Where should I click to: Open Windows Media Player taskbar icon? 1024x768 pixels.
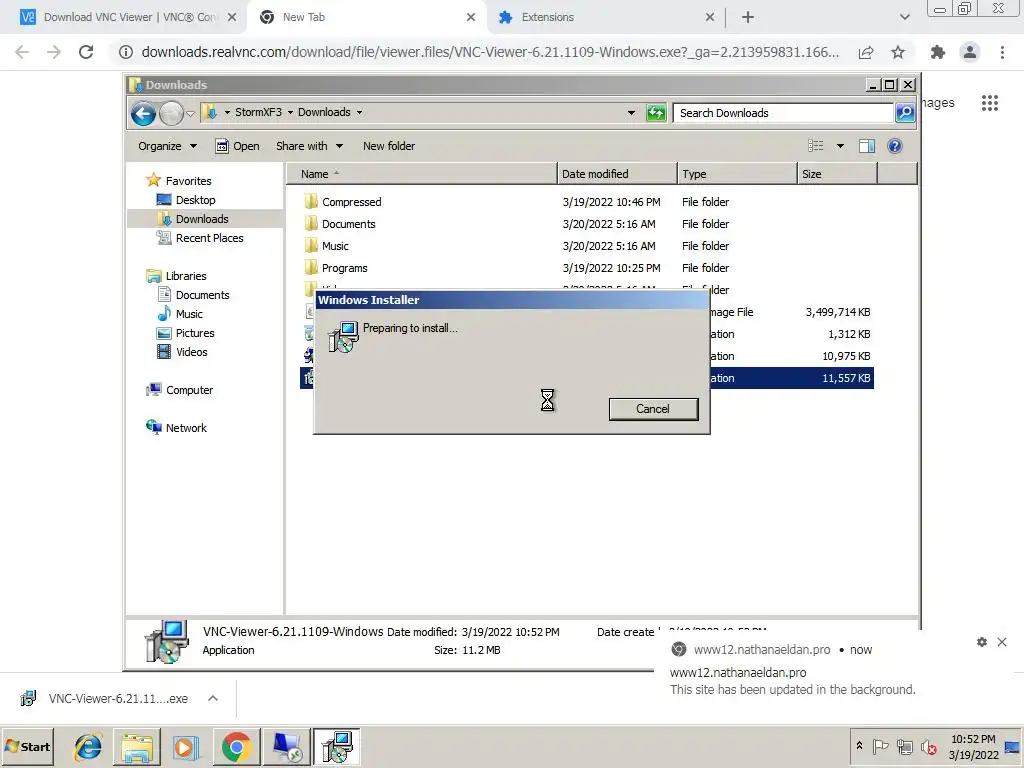click(x=186, y=746)
